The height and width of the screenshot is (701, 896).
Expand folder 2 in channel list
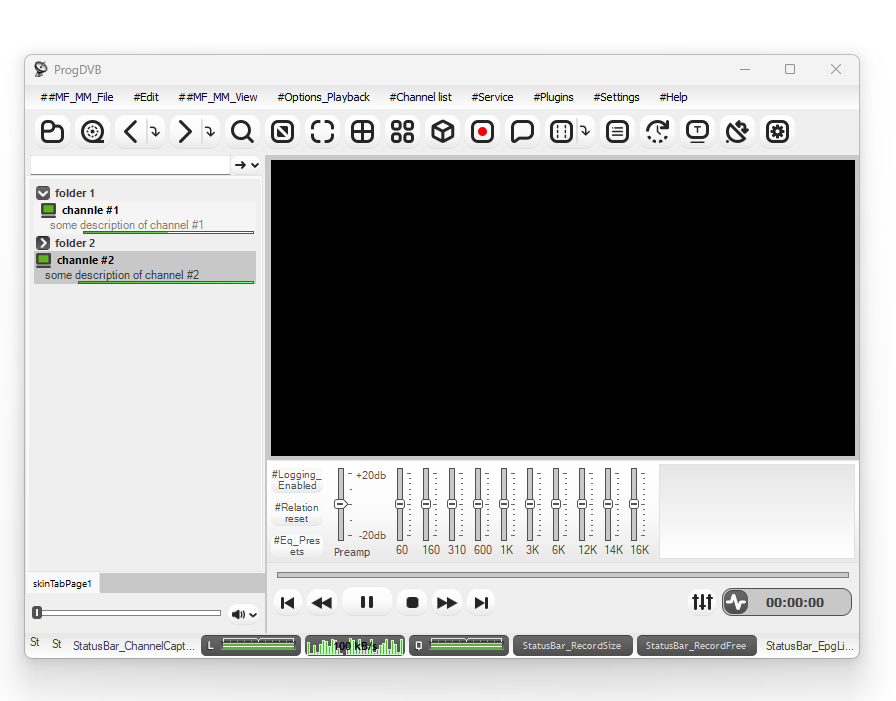[x=43, y=243]
